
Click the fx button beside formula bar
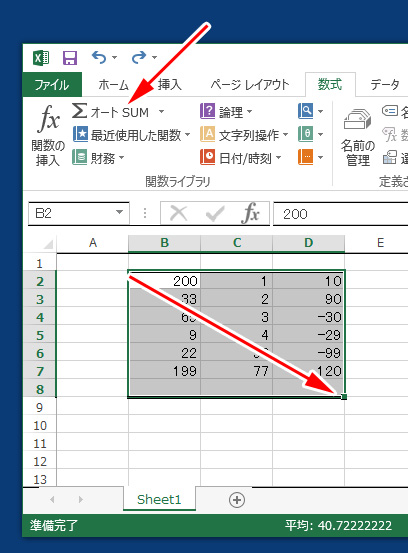tap(251, 213)
